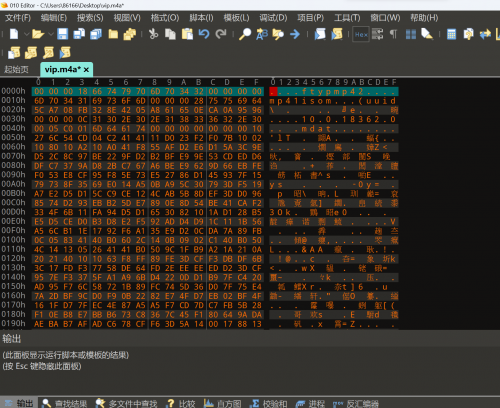Click the highlighter pen icon

[x=427, y=34]
